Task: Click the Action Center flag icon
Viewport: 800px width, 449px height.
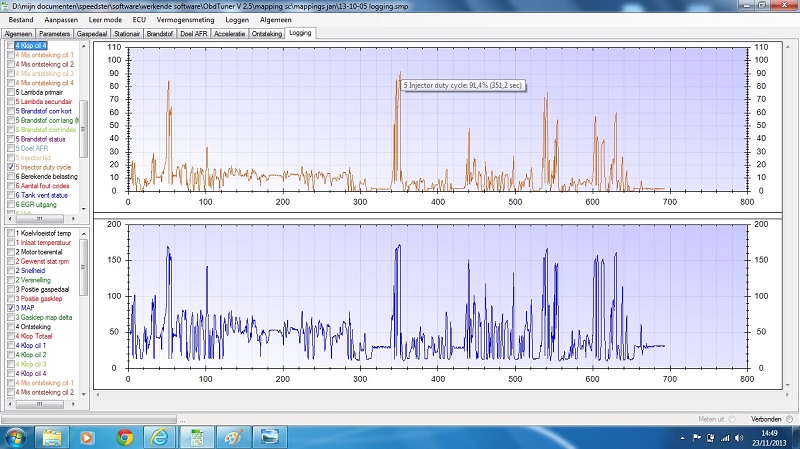Action: coord(696,438)
